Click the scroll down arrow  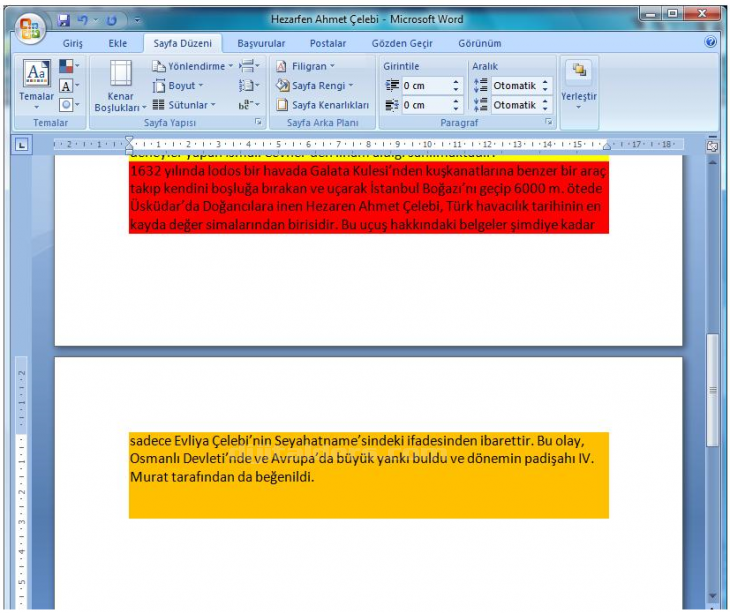[712, 595]
